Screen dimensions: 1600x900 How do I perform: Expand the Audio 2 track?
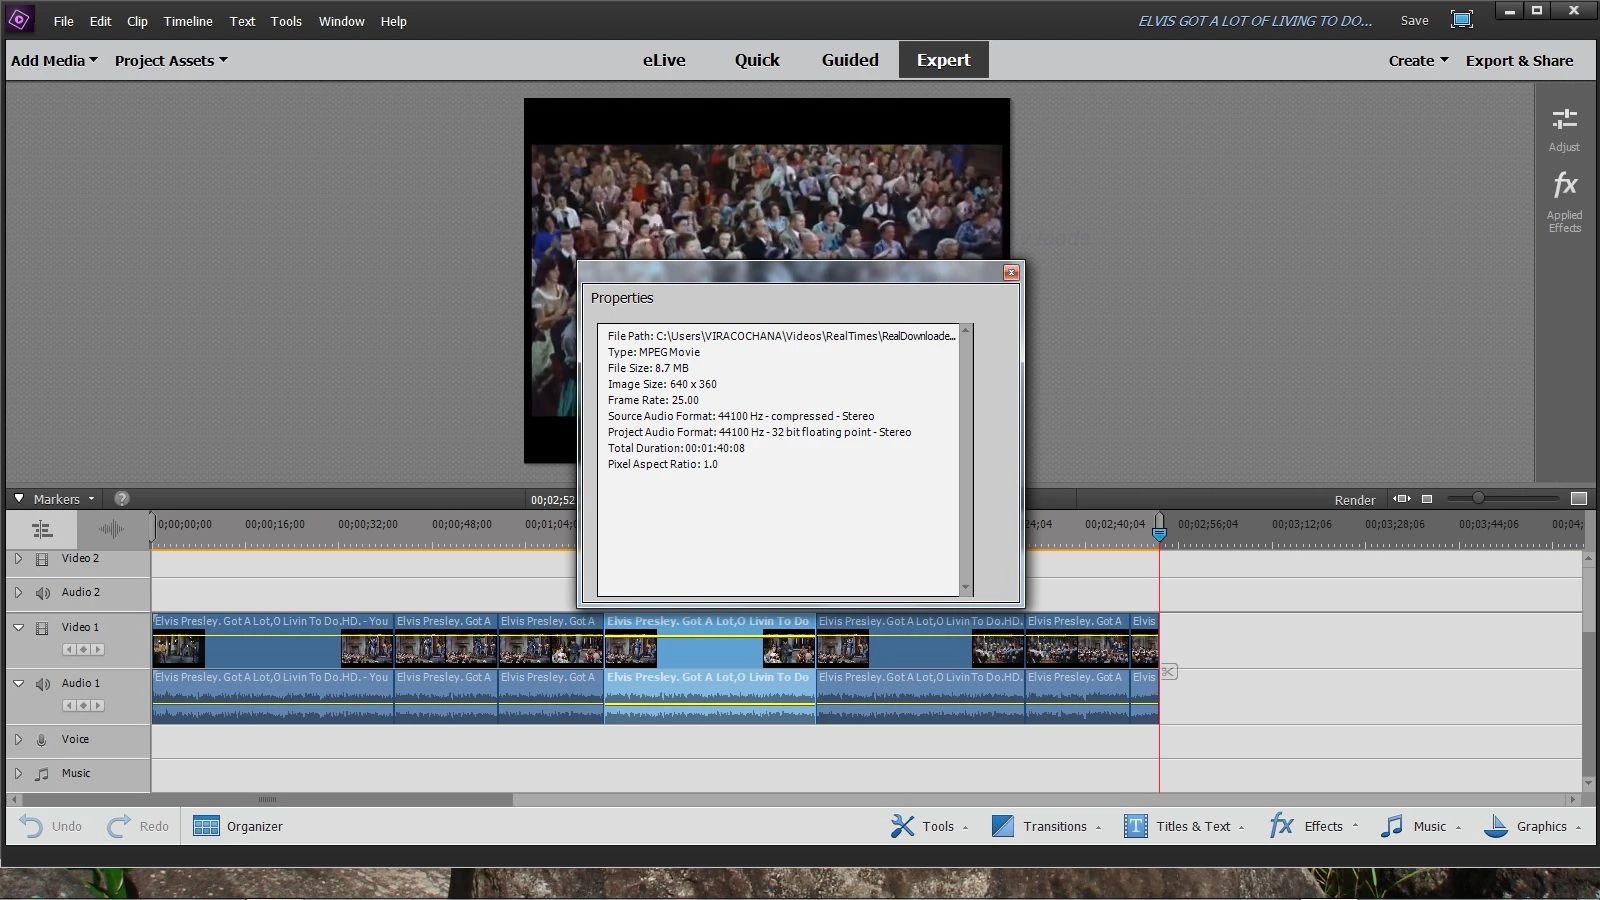point(18,593)
